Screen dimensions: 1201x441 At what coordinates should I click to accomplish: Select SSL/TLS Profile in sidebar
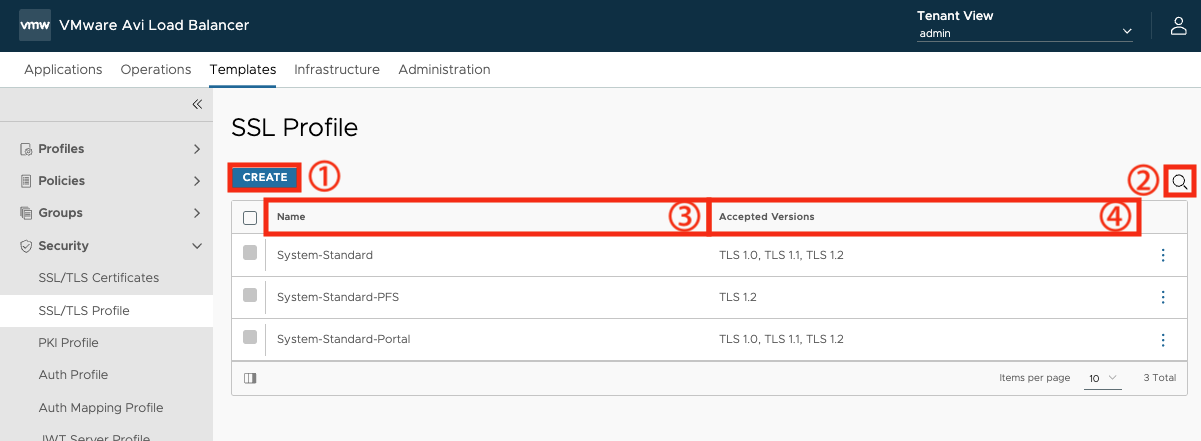pyautogui.click(x=84, y=311)
